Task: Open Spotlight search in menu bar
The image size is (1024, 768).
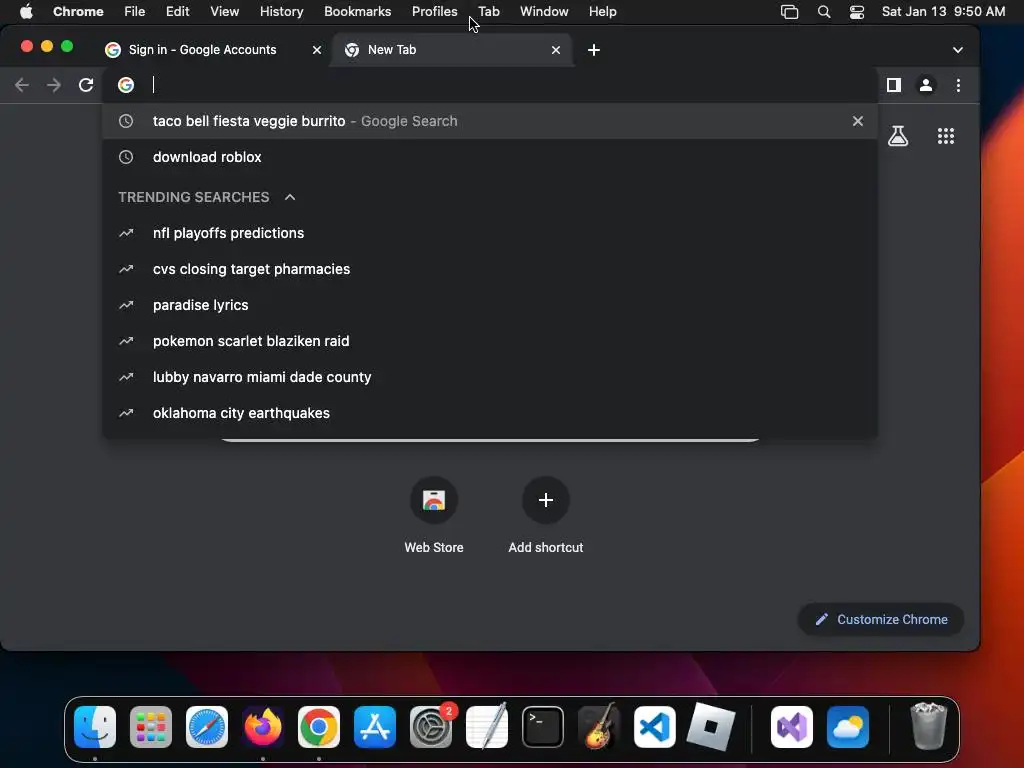Action: [x=824, y=12]
